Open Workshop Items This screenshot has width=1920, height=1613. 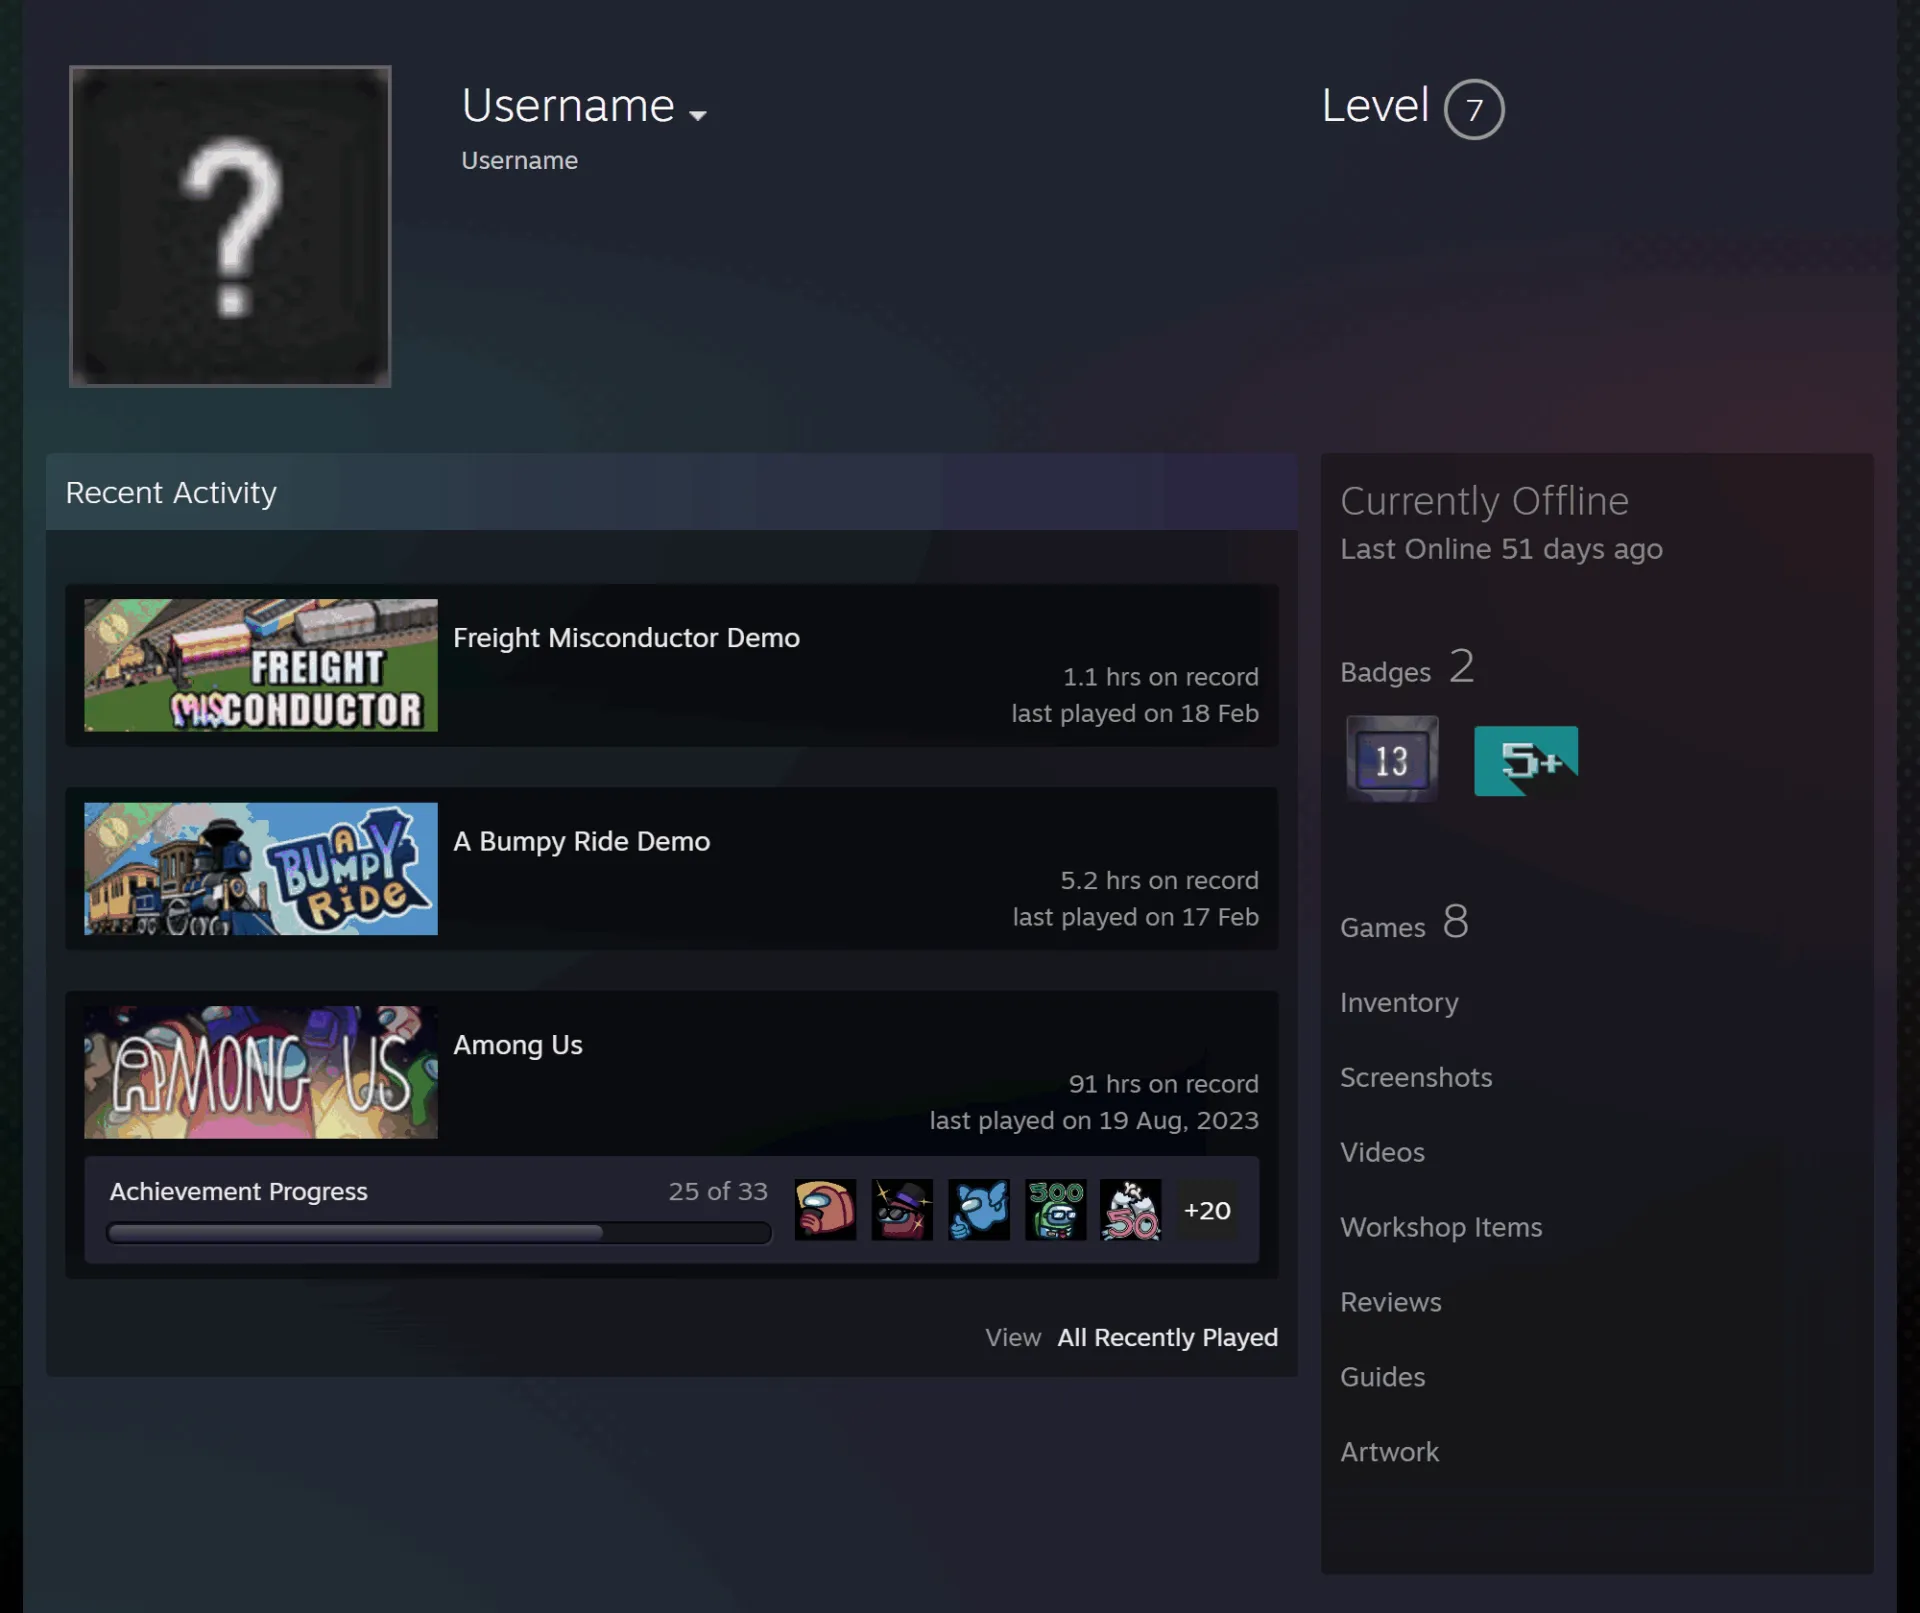1441,1227
